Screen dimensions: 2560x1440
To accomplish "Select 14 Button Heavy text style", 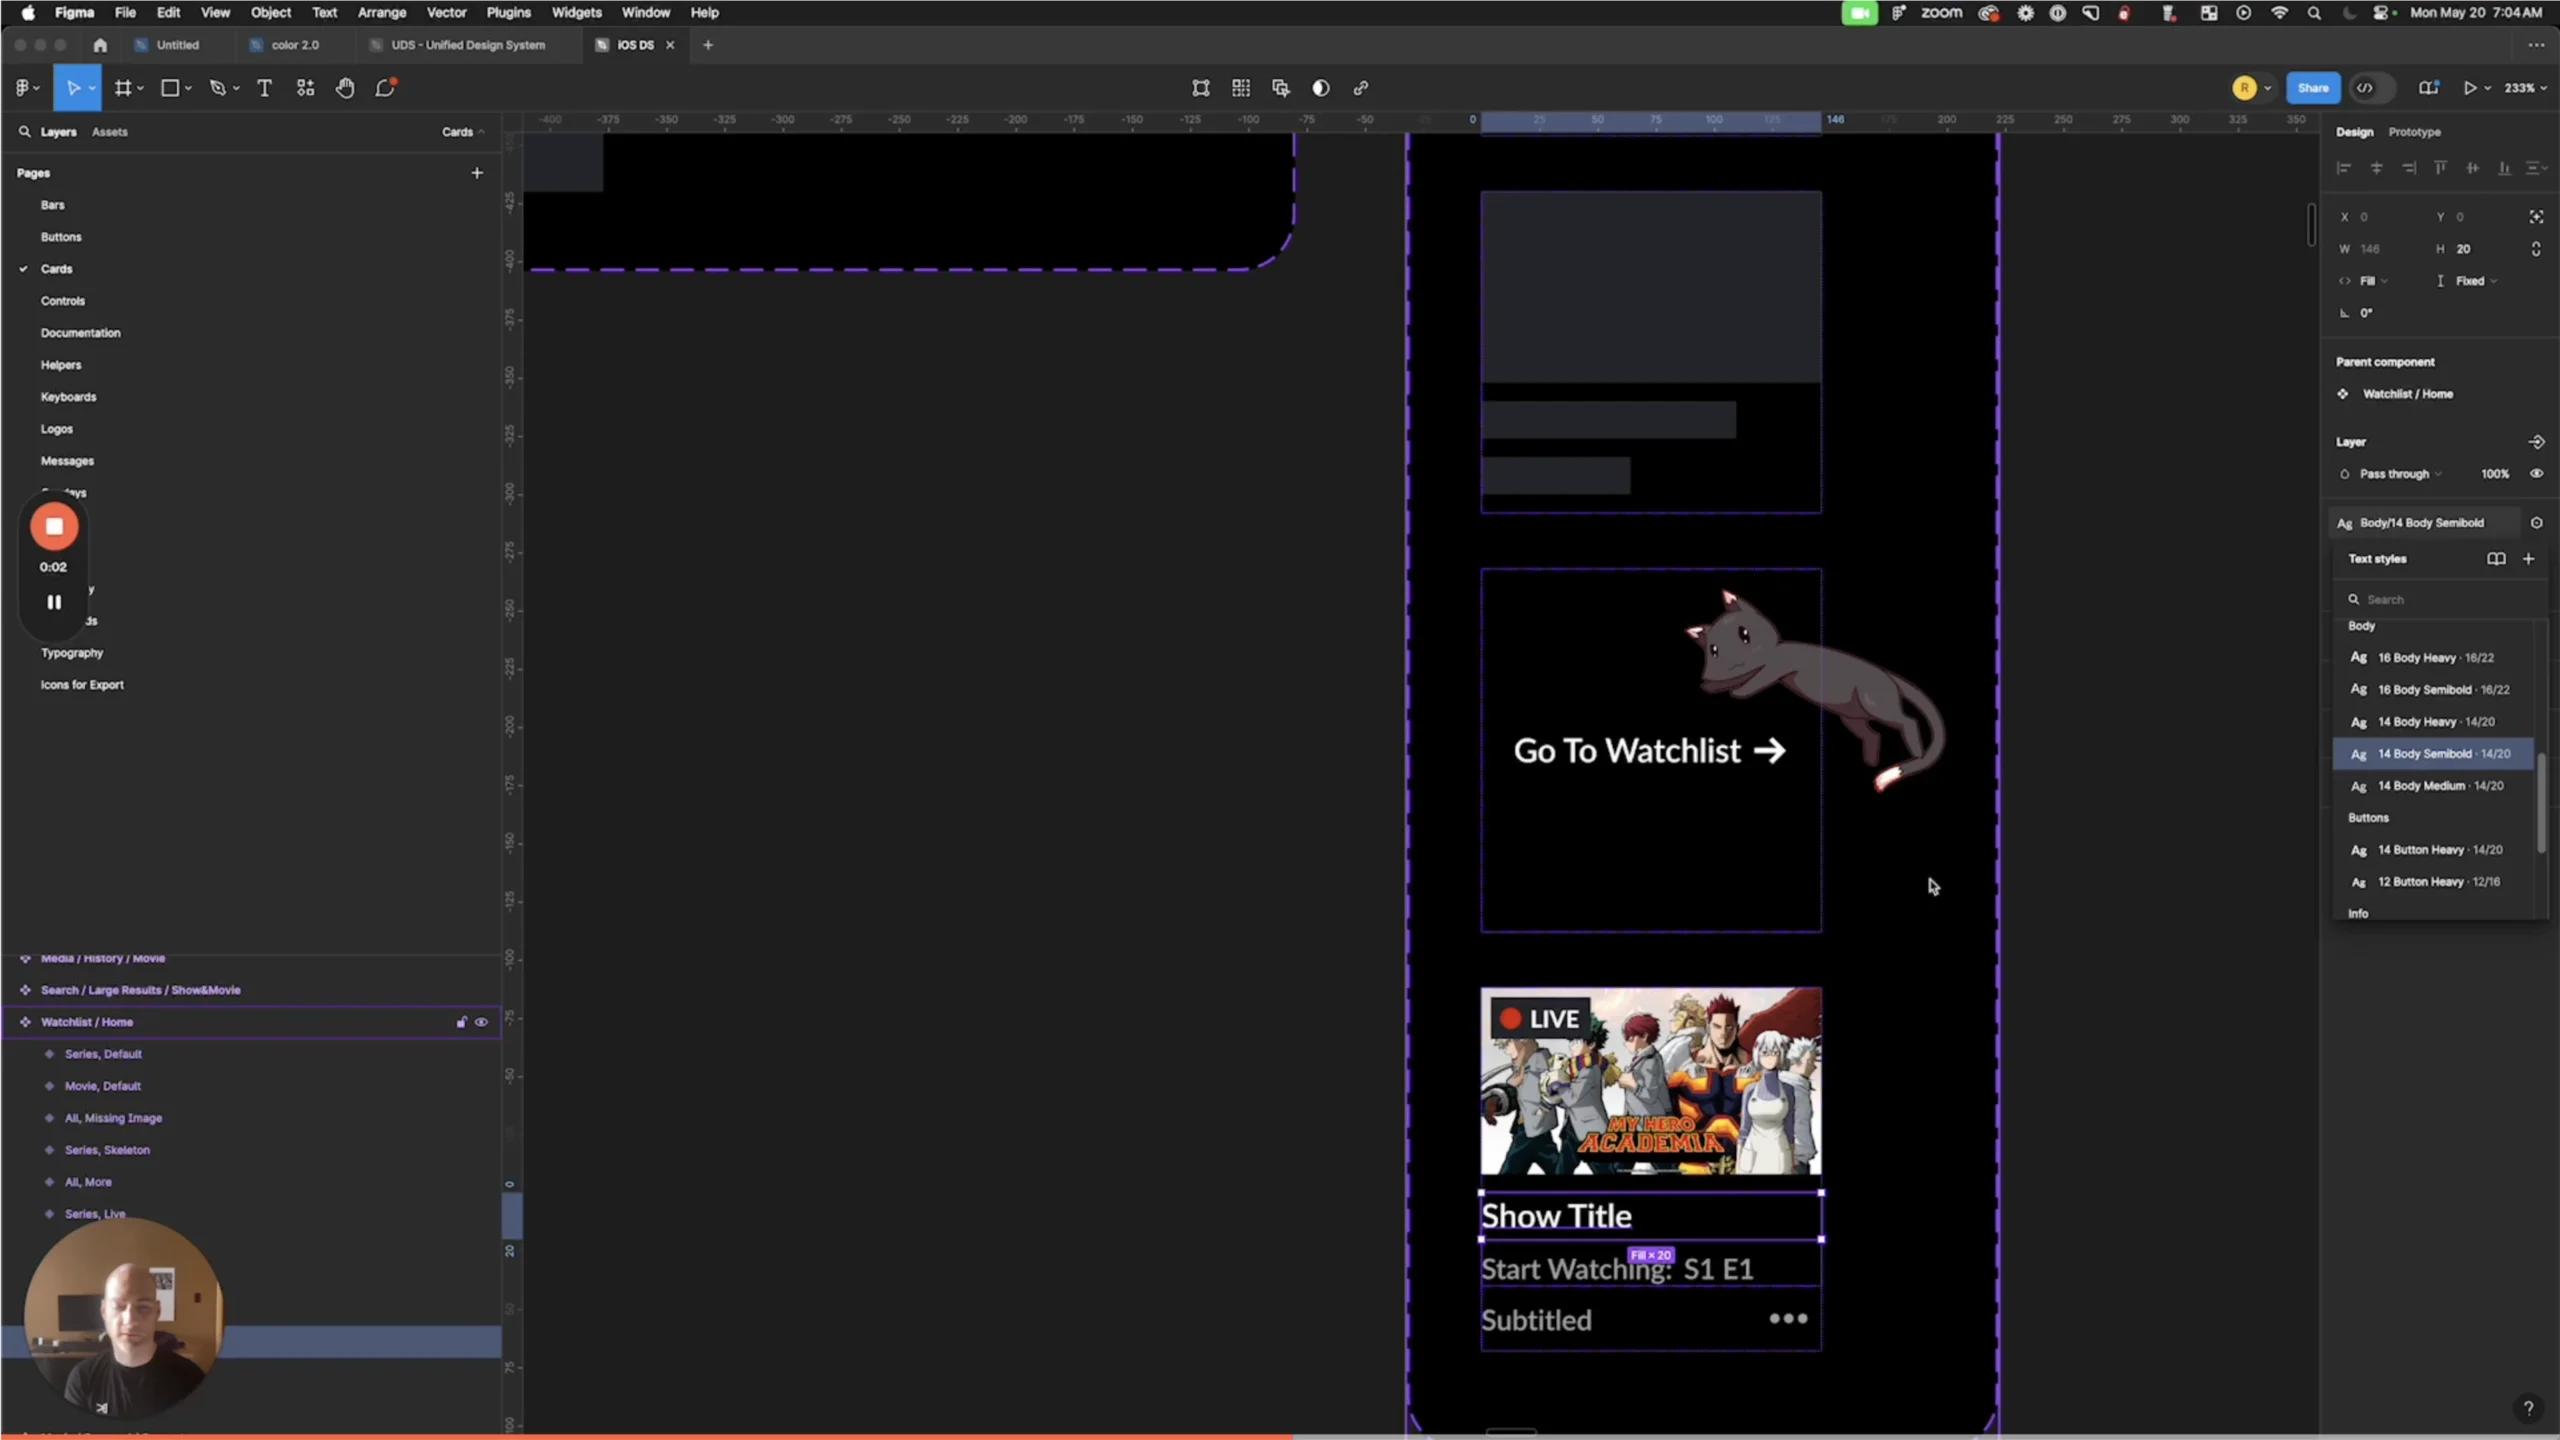I will click(2435, 850).
